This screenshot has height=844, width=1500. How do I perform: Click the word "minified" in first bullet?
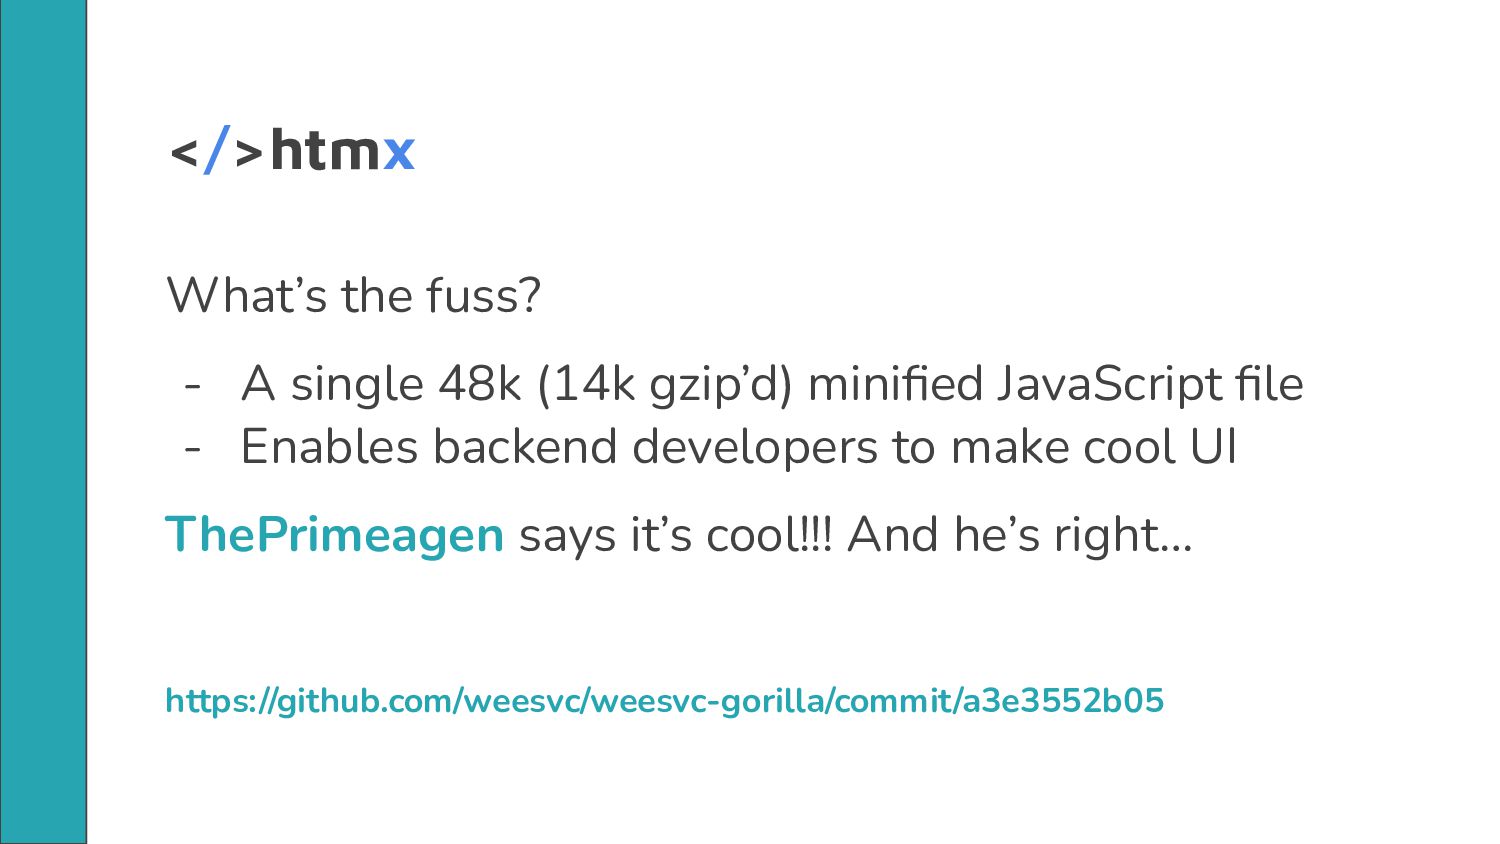(895, 384)
